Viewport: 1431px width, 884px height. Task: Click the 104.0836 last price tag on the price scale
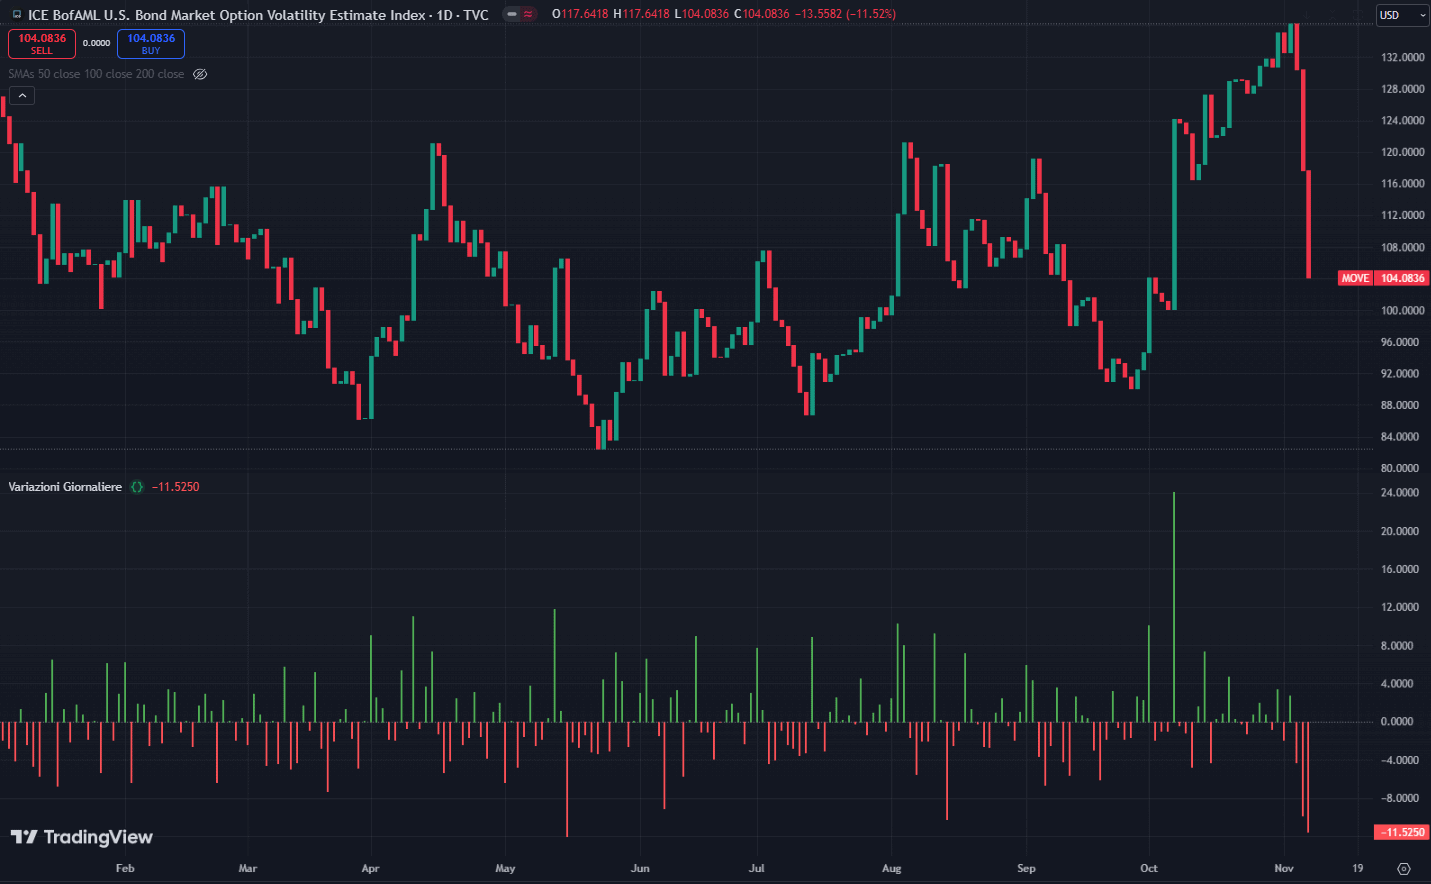pyautogui.click(x=1403, y=278)
